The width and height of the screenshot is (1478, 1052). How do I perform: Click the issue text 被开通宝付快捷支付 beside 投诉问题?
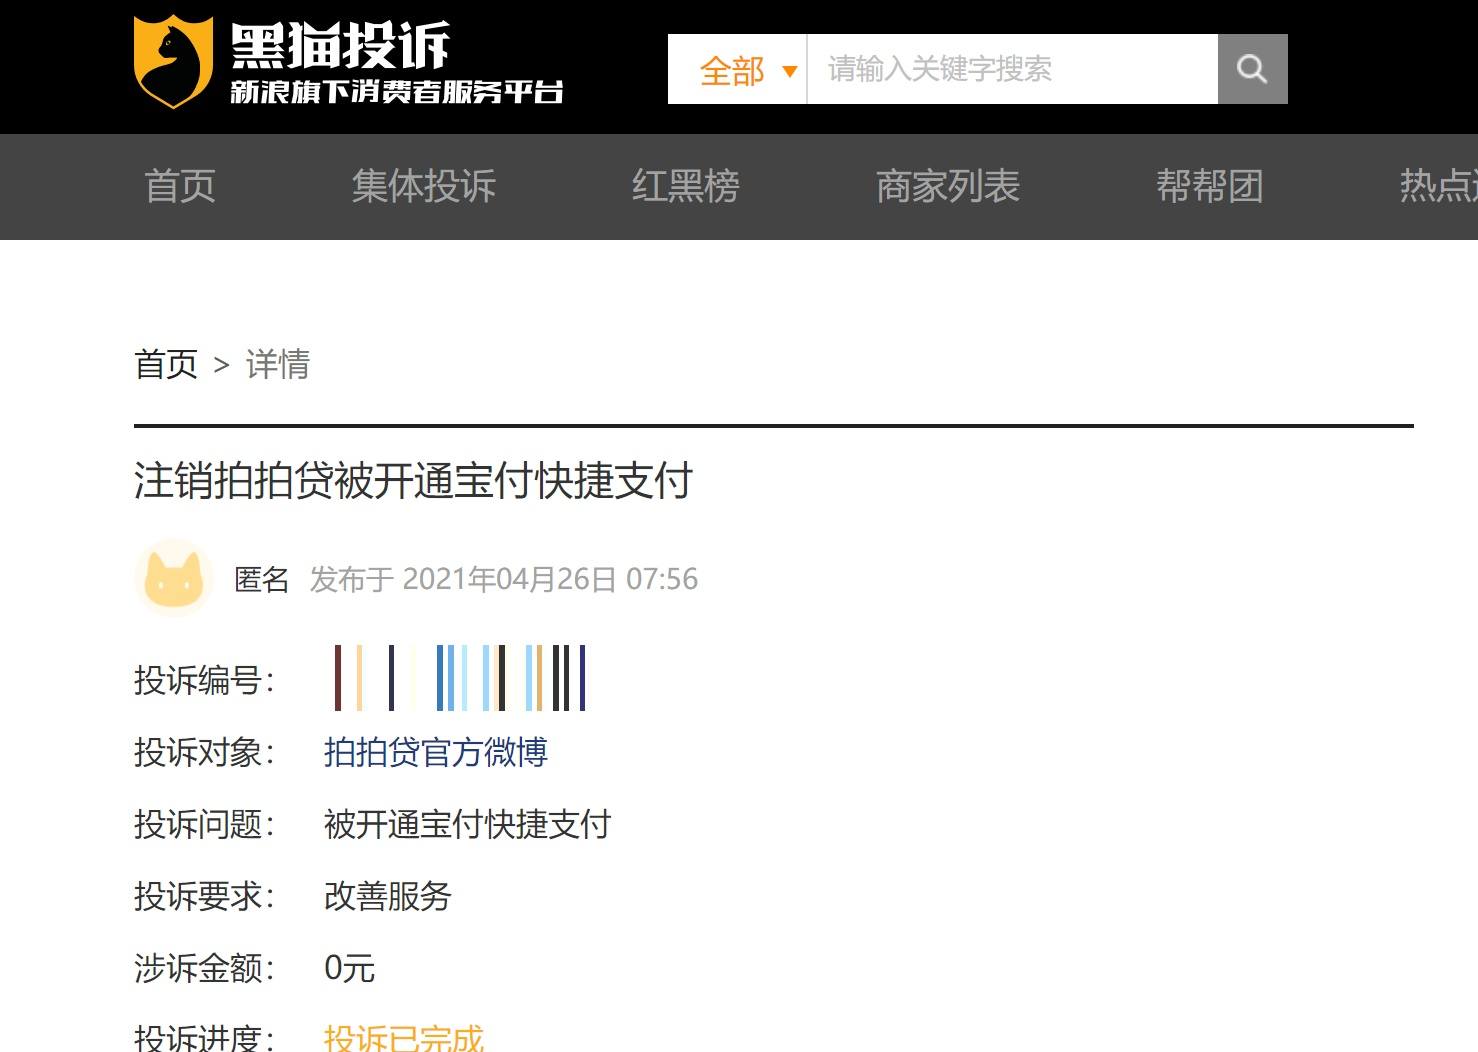pyautogui.click(x=468, y=824)
